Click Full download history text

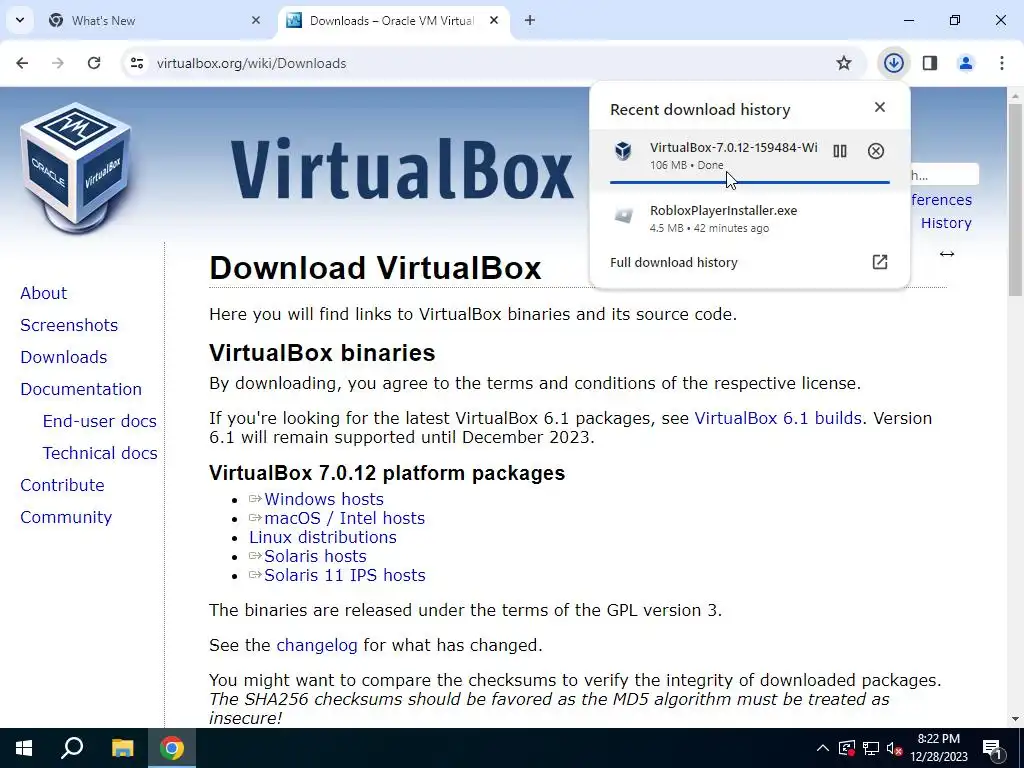673,263
